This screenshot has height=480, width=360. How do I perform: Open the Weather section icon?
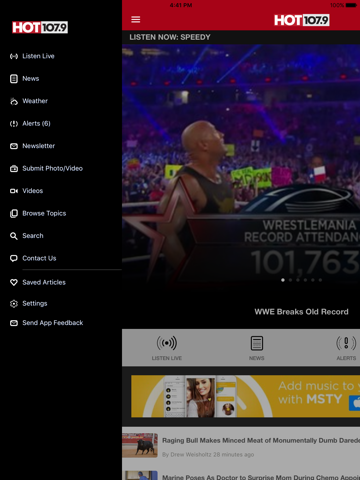tap(14, 101)
